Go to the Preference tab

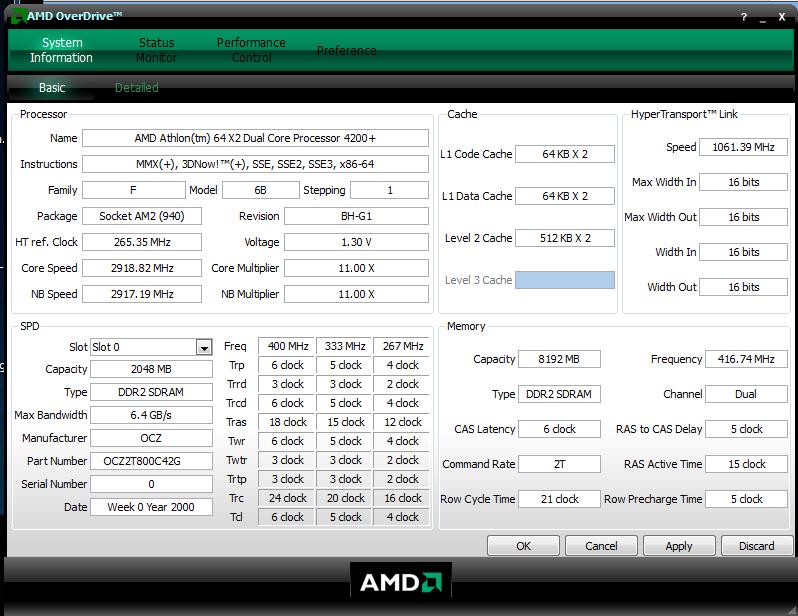coord(346,50)
